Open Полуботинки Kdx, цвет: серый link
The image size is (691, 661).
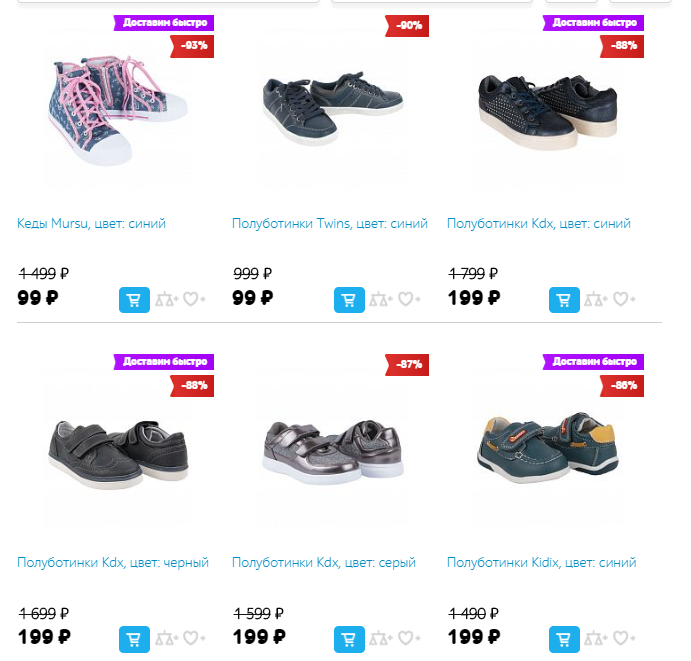point(324,563)
